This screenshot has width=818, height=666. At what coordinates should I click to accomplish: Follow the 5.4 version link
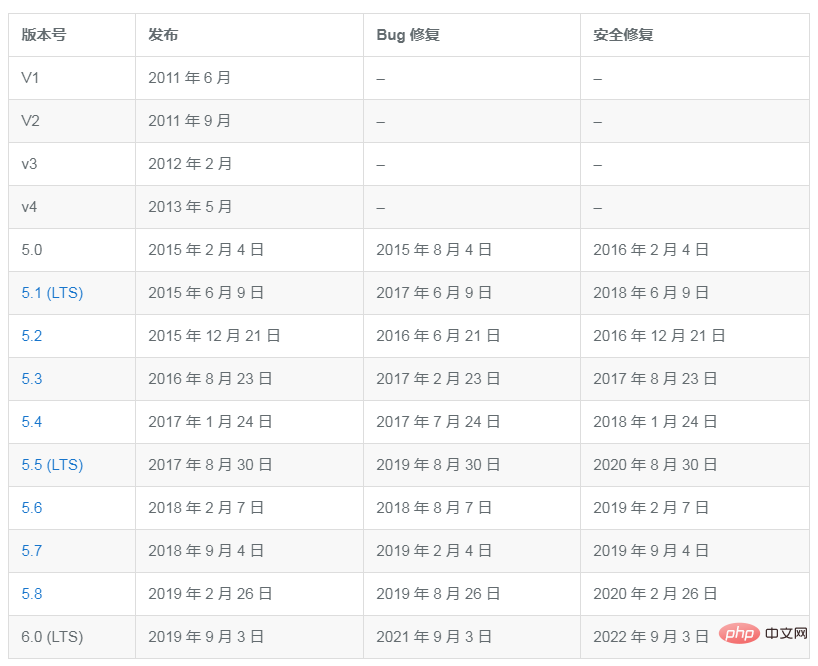point(32,422)
